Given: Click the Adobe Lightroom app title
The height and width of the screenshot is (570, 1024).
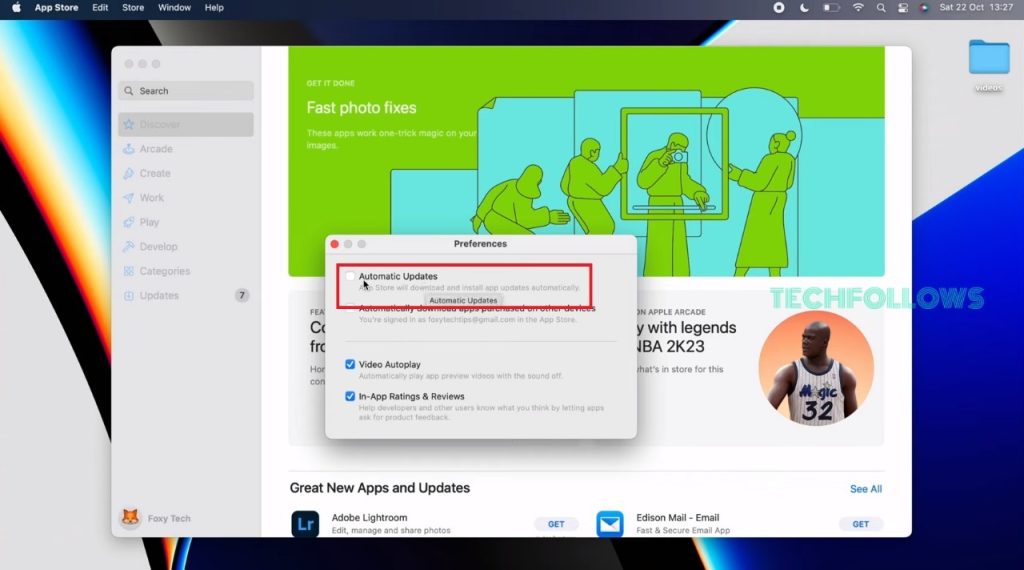Looking at the screenshot, I should pyautogui.click(x=369, y=517).
